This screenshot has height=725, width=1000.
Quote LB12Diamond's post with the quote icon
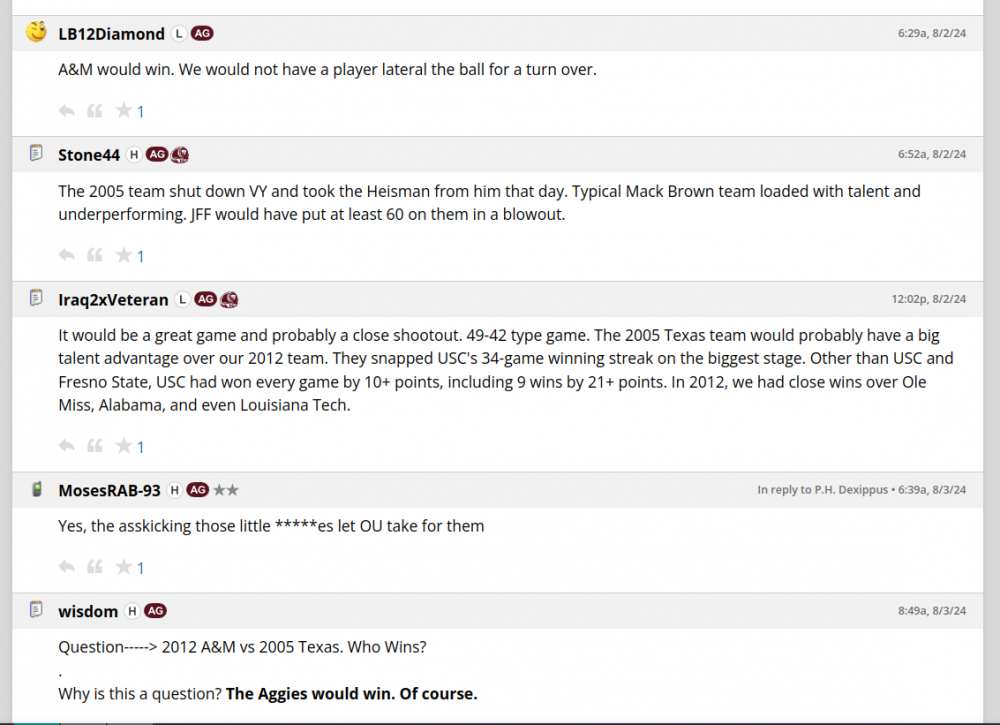coord(95,111)
